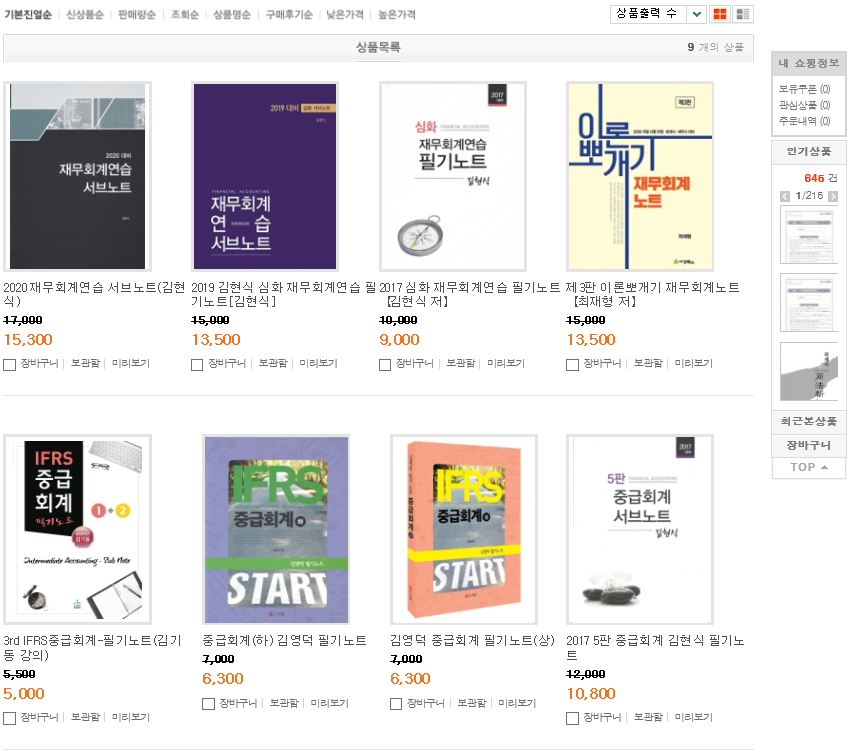Sort by 신상품순
Image resolution: width=855 pixels, height=754 pixels.
pyautogui.click(x=85, y=15)
